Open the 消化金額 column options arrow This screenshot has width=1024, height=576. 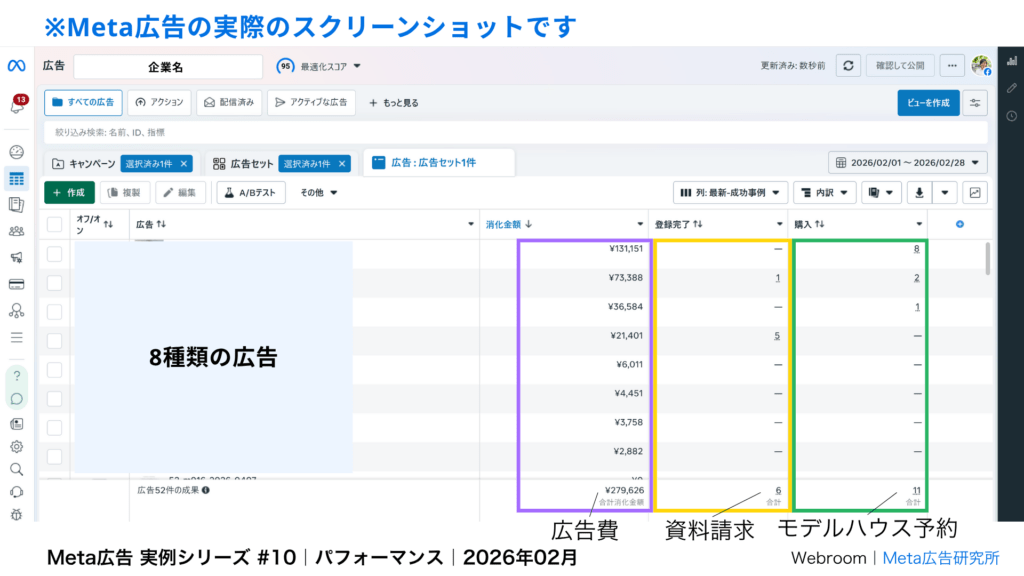(x=640, y=224)
